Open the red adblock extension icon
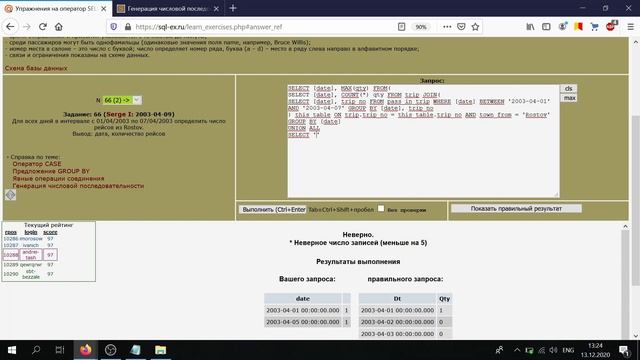Viewport: 640px width, 360px height. coord(611,26)
